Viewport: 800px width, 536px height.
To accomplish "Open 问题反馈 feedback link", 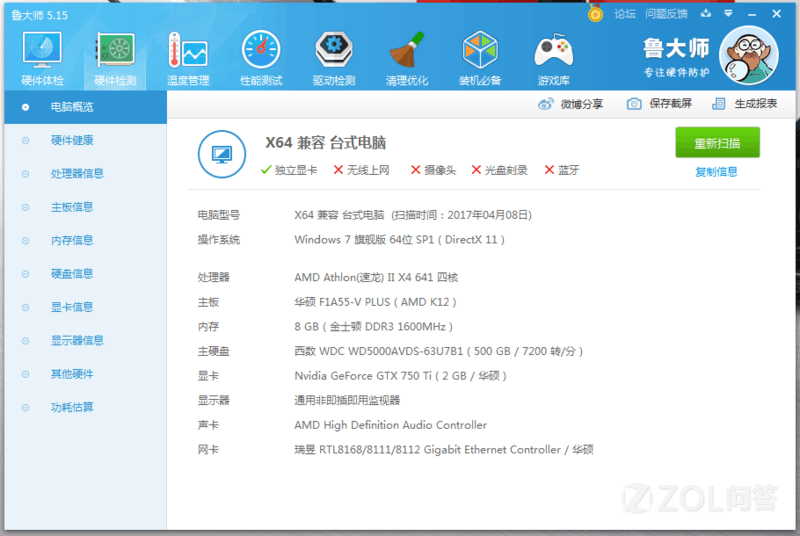I will (666, 14).
